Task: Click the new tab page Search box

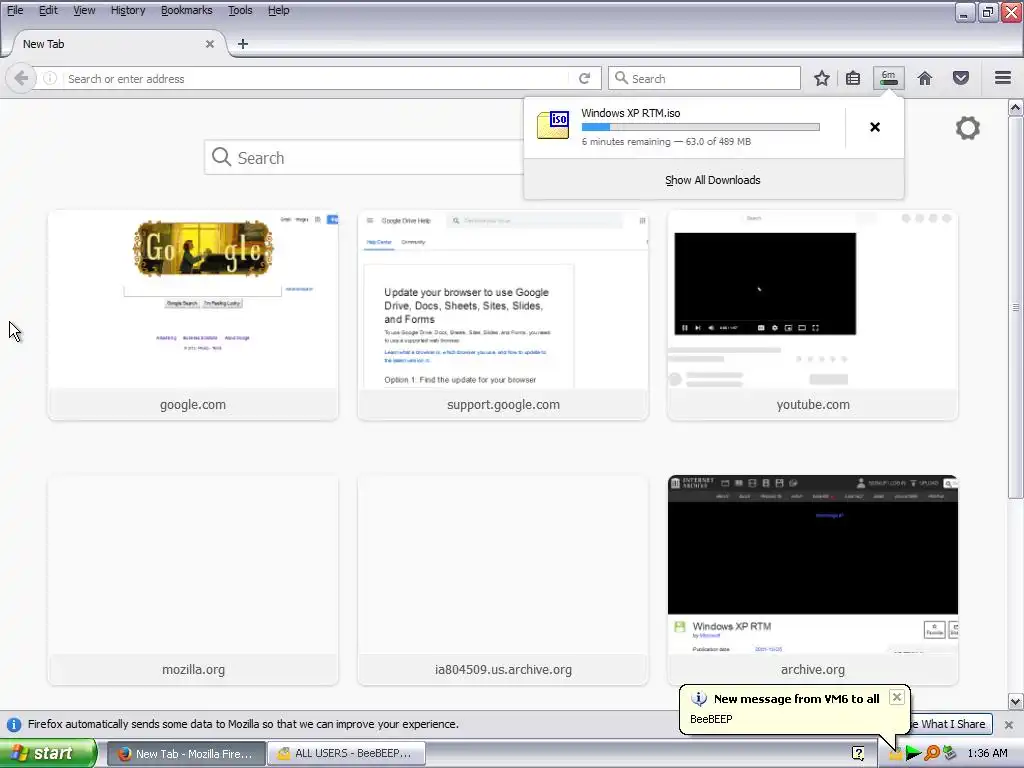Action: click(x=364, y=157)
